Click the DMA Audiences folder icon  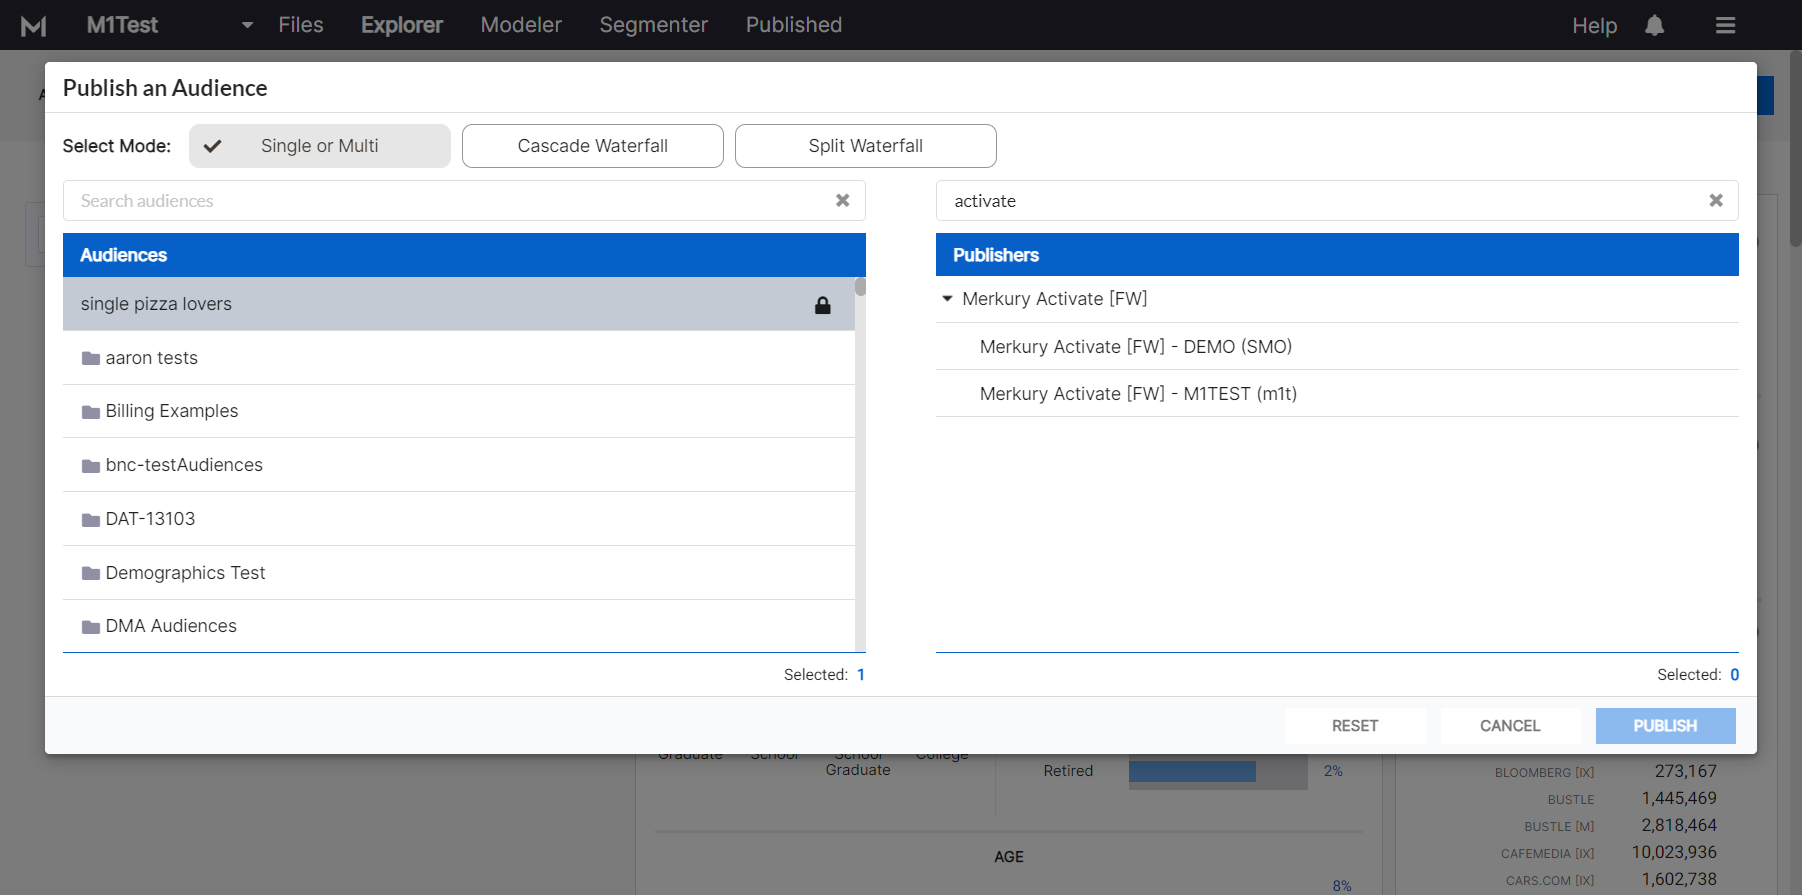click(91, 627)
